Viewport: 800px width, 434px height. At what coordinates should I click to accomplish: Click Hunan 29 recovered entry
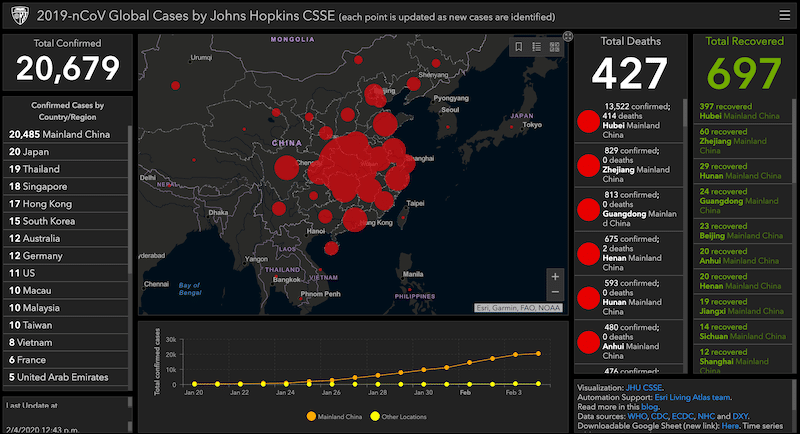[x=742, y=171]
